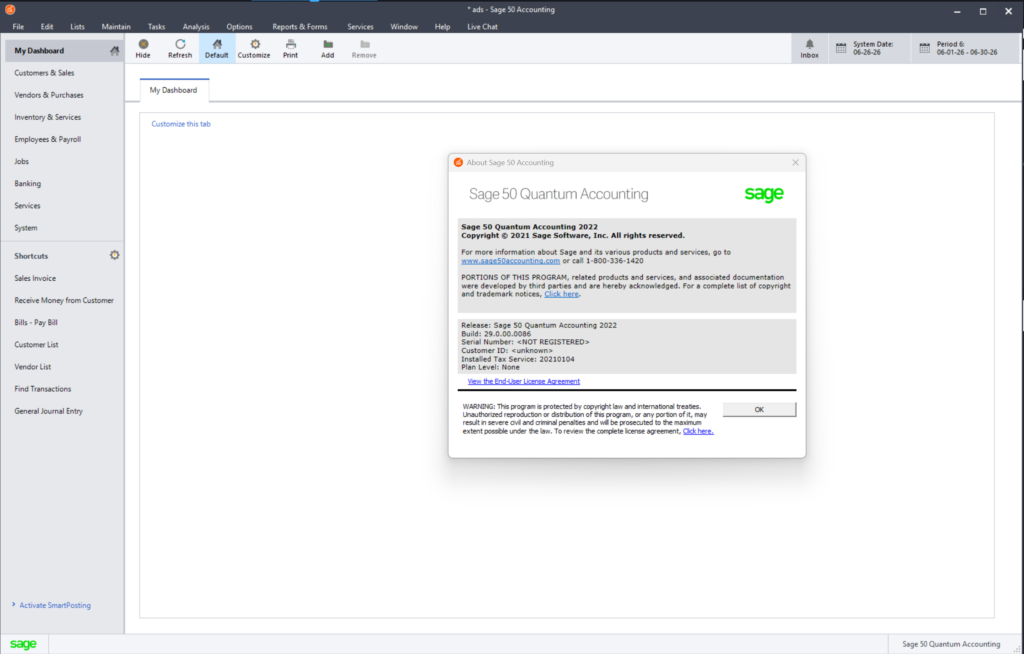
Task: Open the File menu
Action: click(x=18, y=27)
